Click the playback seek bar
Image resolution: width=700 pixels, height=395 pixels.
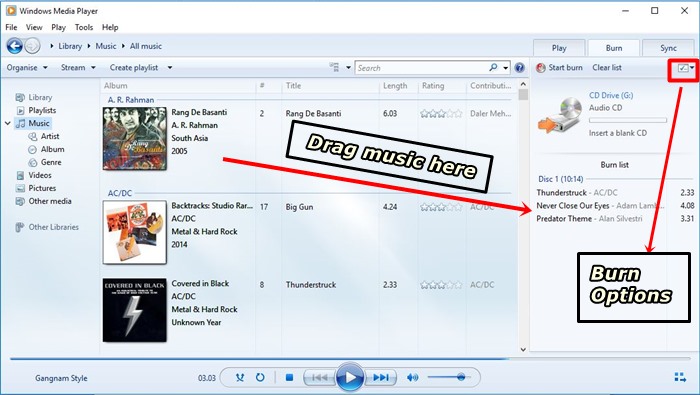(x=350, y=358)
